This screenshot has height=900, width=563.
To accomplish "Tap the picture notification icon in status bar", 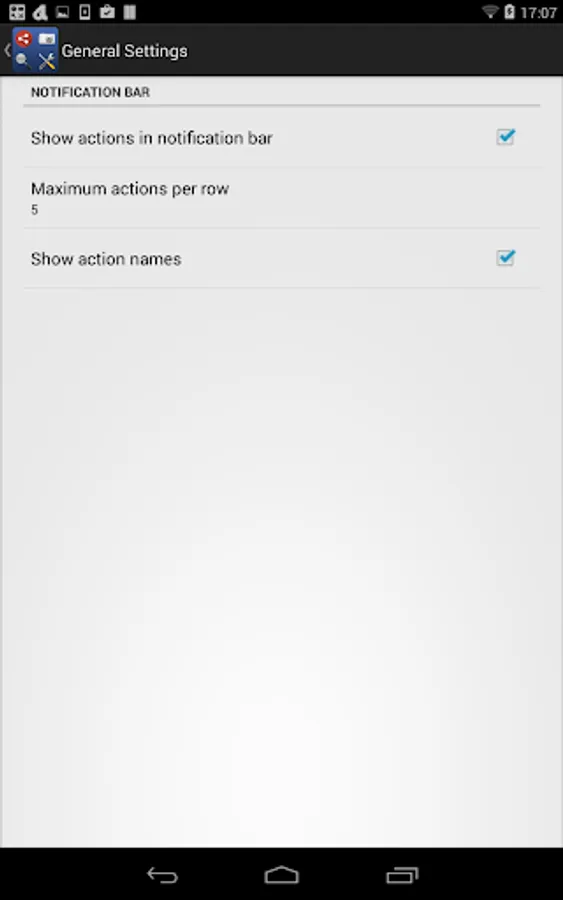I will [x=62, y=11].
